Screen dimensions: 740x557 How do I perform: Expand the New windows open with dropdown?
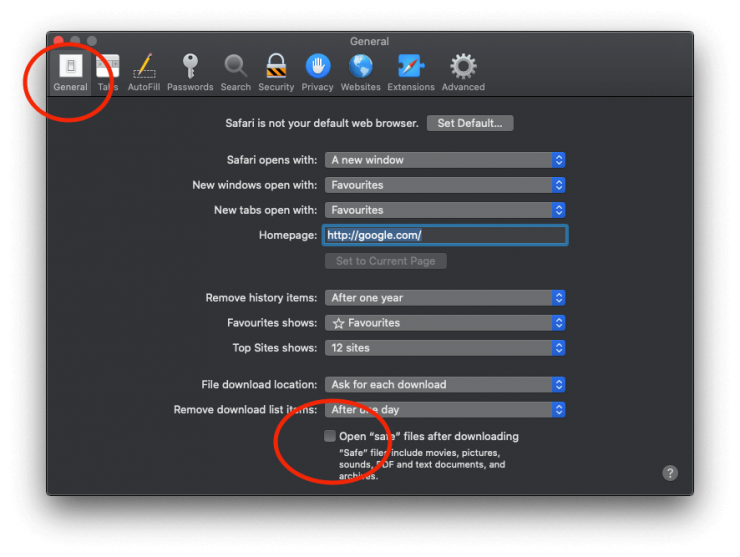point(445,185)
